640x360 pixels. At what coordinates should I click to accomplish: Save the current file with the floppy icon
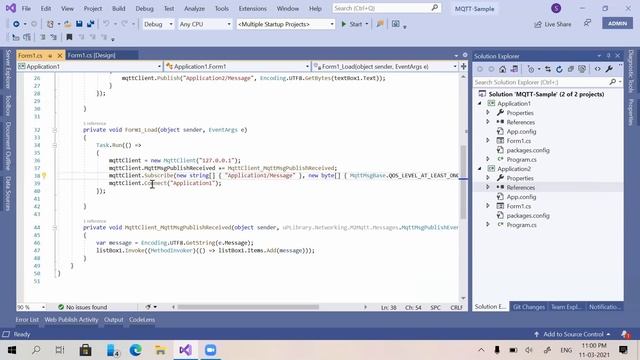(79, 24)
